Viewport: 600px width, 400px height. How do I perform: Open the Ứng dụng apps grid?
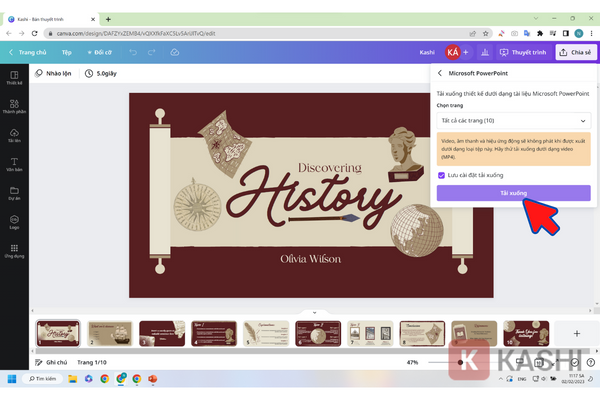(14, 250)
